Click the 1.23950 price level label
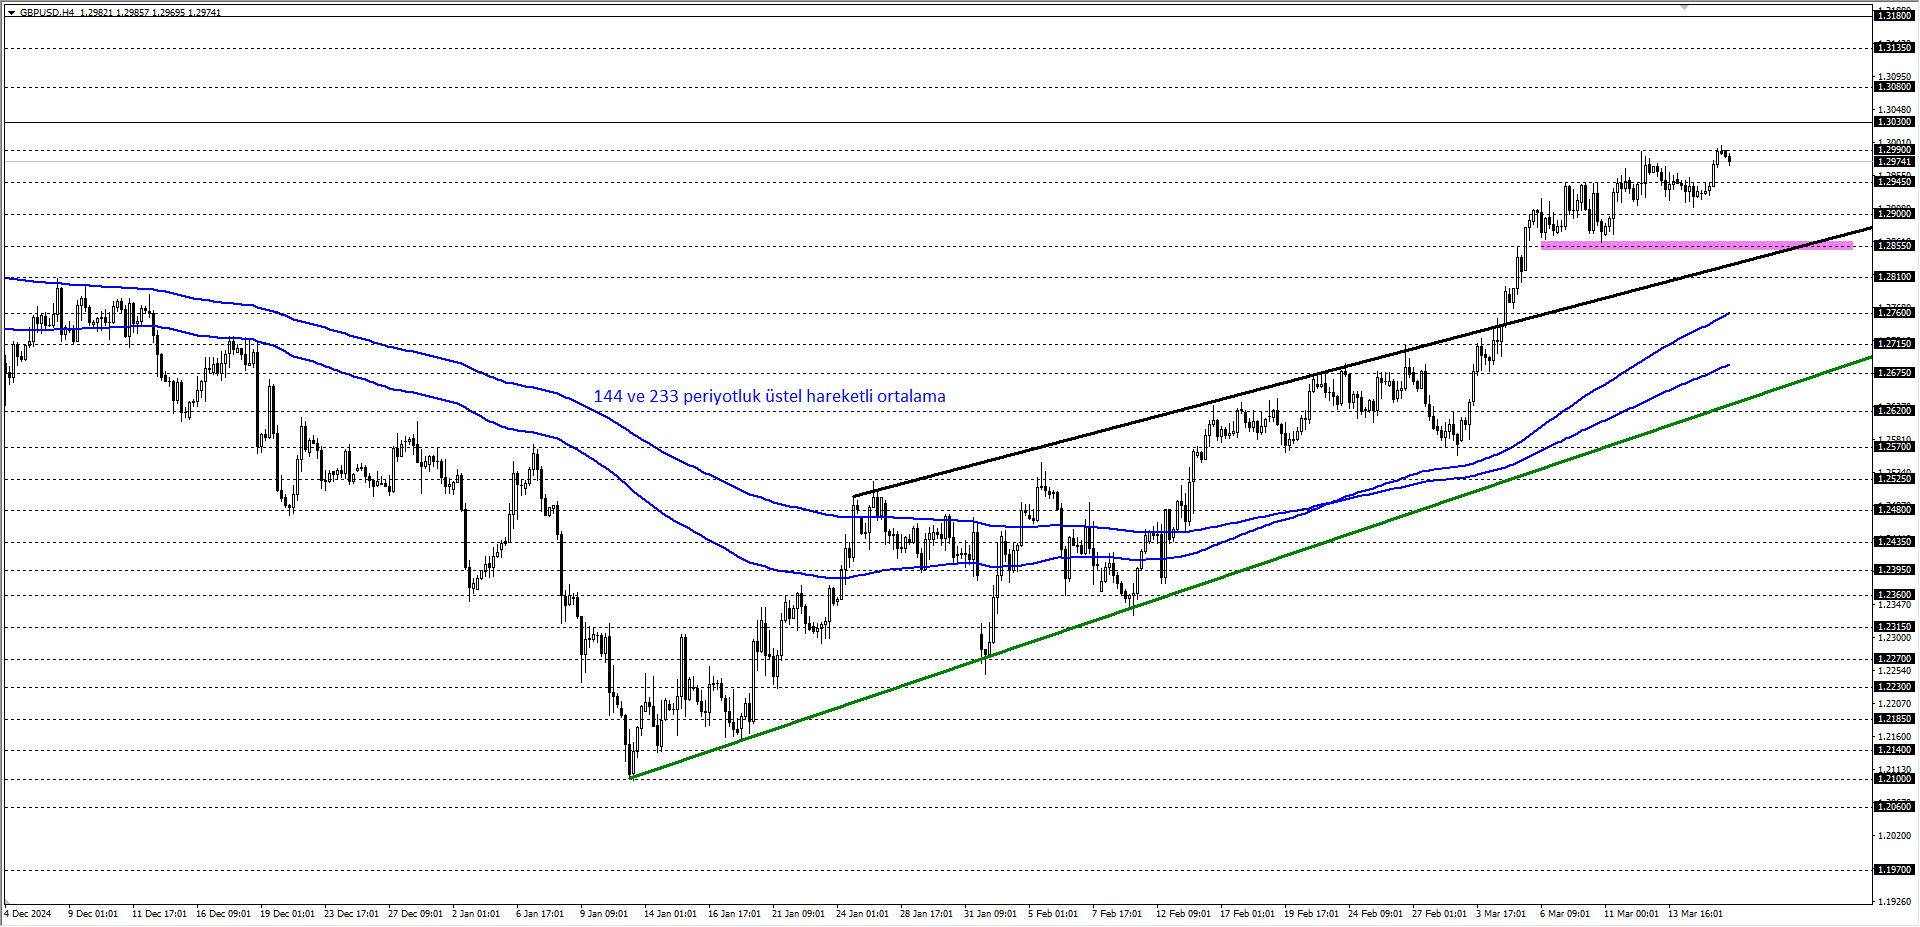 tap(1894, 570)
